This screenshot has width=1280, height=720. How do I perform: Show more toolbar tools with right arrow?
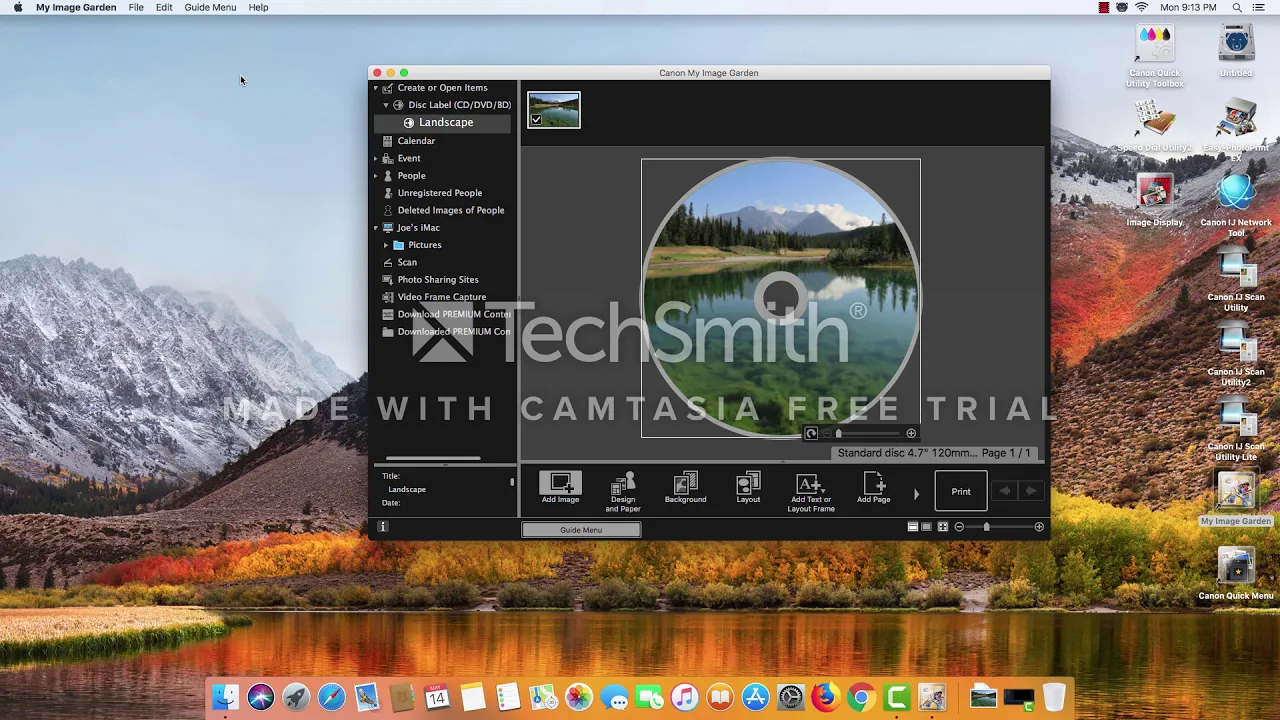pyautogui.click(x=916, y=494)
